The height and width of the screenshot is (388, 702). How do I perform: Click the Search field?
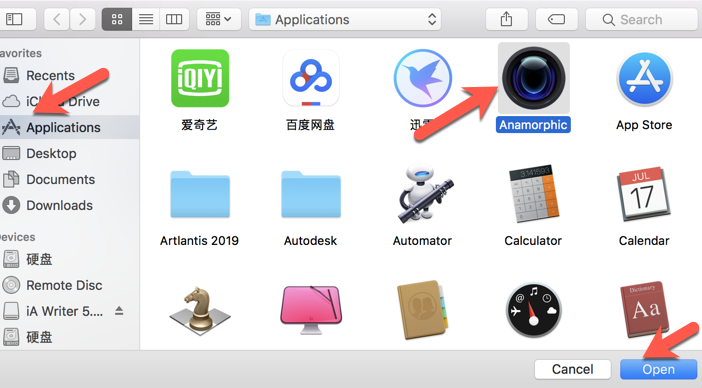pyautogui.click(x=643, y=19)
